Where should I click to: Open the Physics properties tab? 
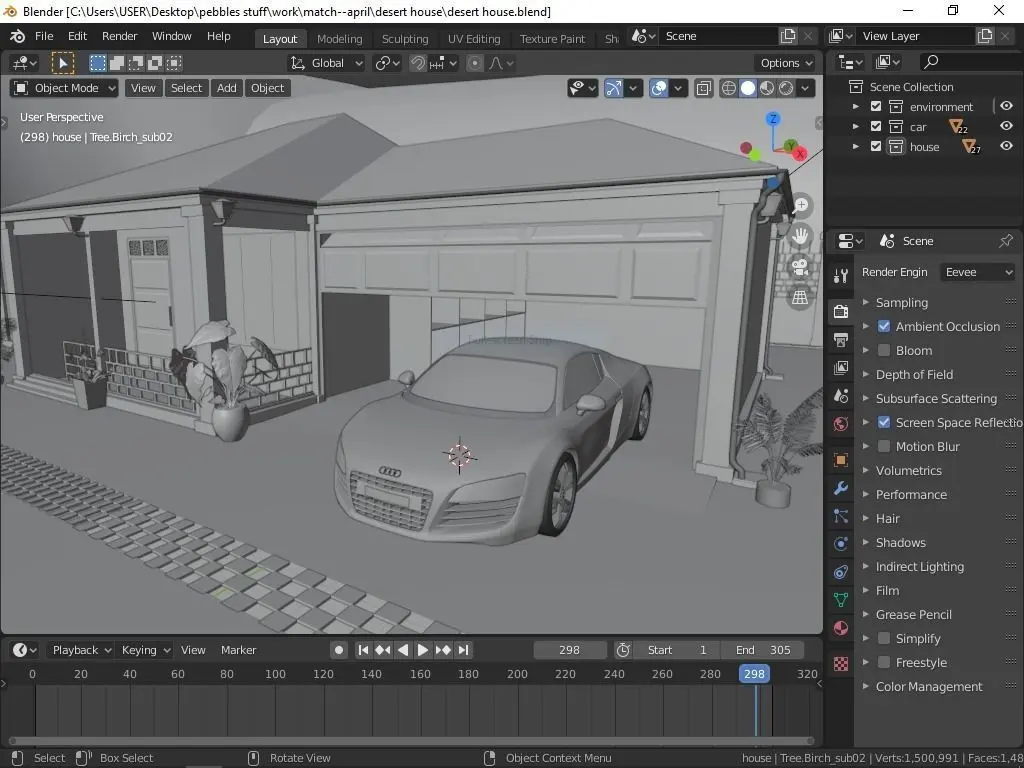pos(841,543)
